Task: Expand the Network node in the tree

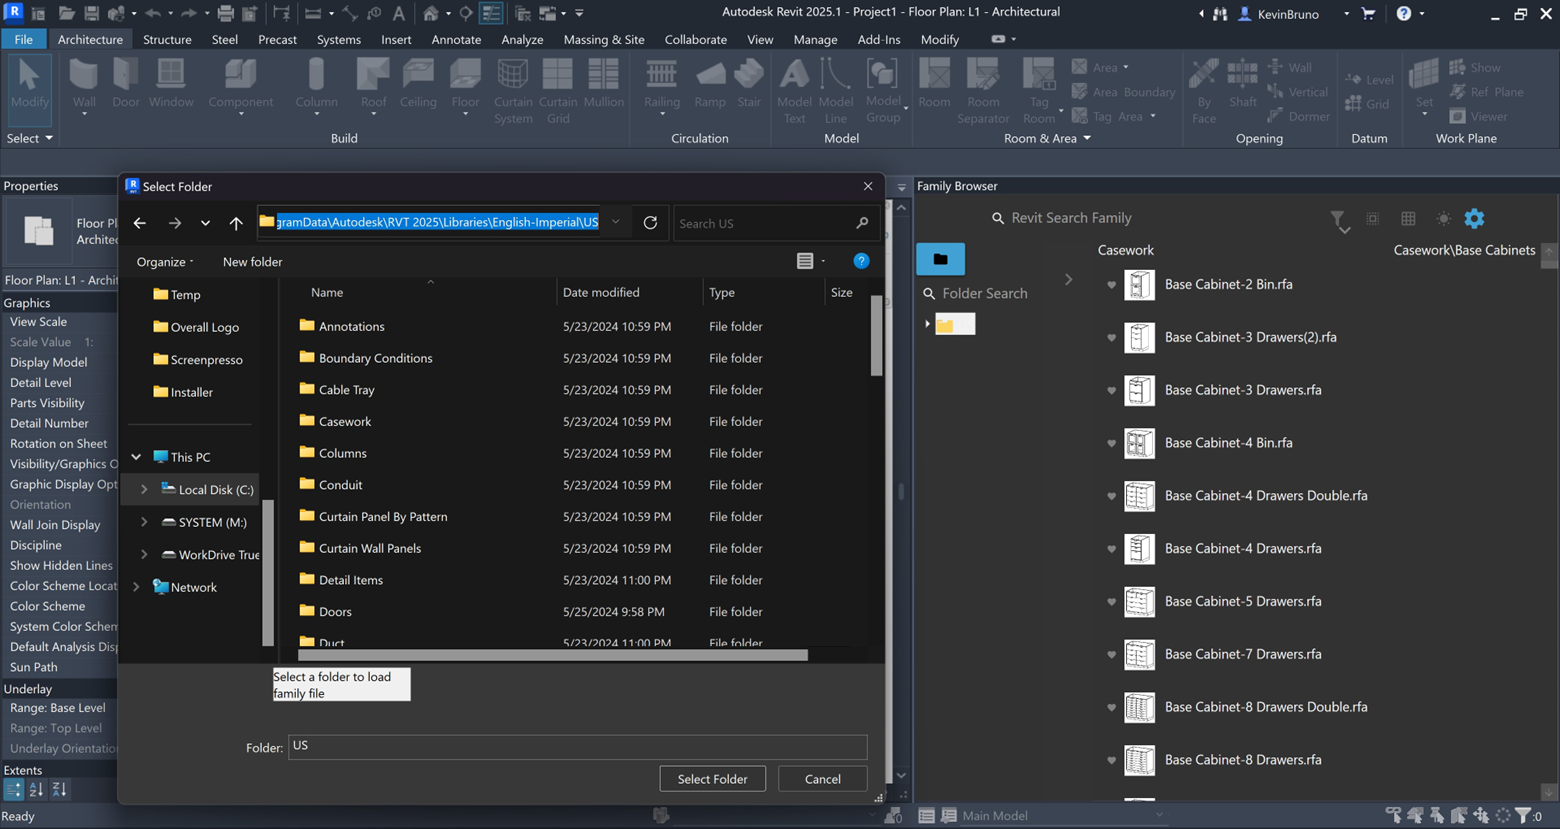Action: 136,587
